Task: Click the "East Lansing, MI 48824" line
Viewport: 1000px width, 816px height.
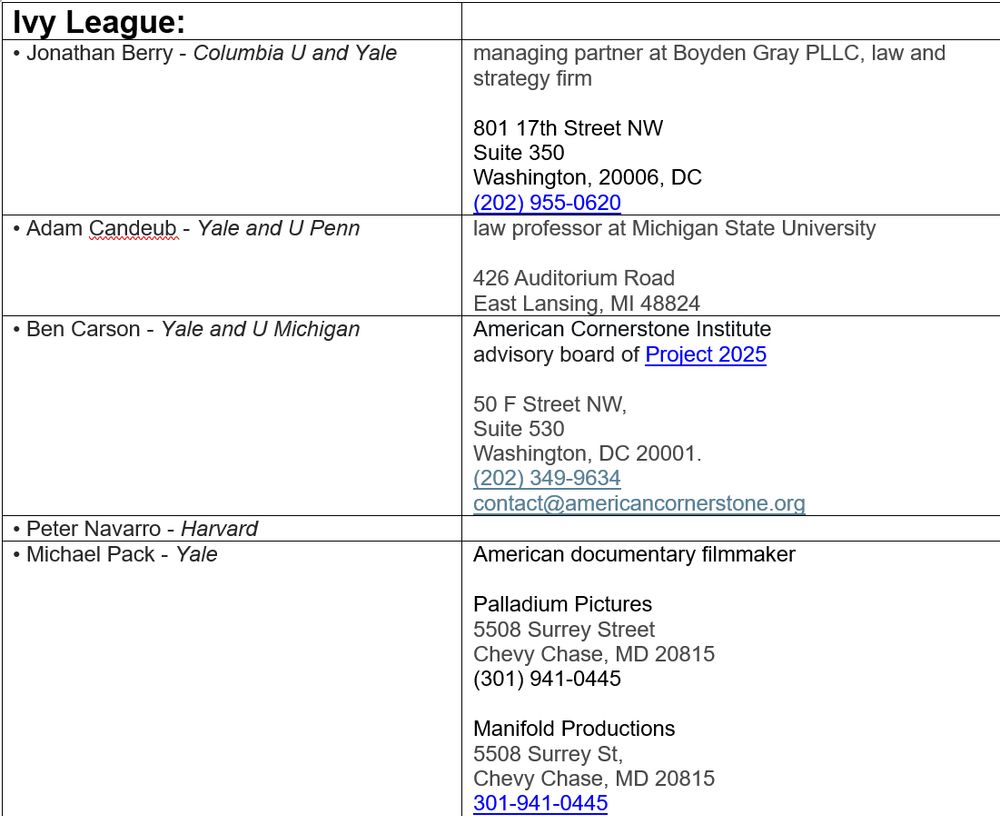Action: (x=587, y=303)
